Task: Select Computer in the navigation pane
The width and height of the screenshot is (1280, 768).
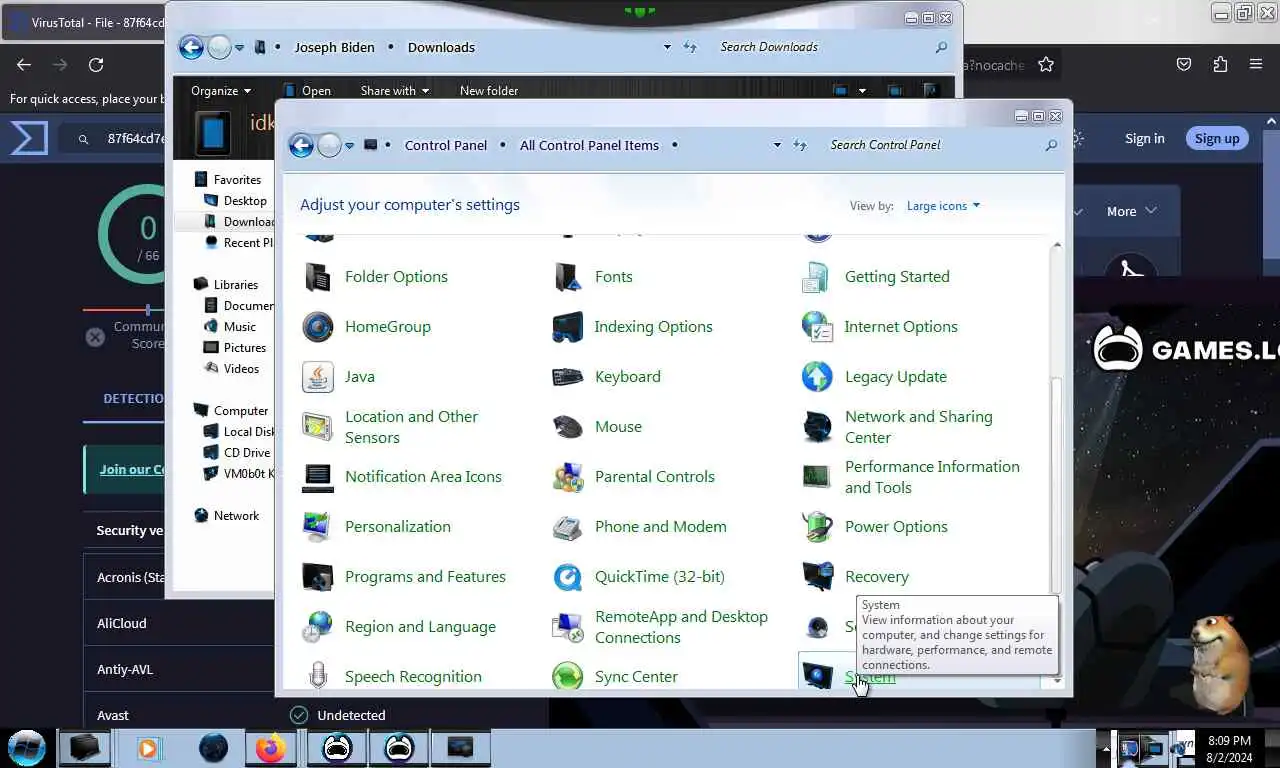Action: pos(231,411)
